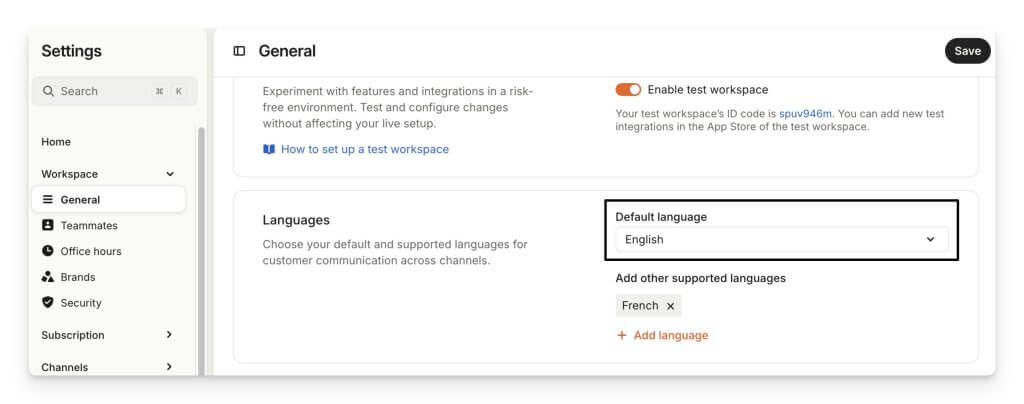Viewport: 1024px width, 404px height.
Task: Expand the Channels section
Action: pyautogui.click(x=169, y=367)
